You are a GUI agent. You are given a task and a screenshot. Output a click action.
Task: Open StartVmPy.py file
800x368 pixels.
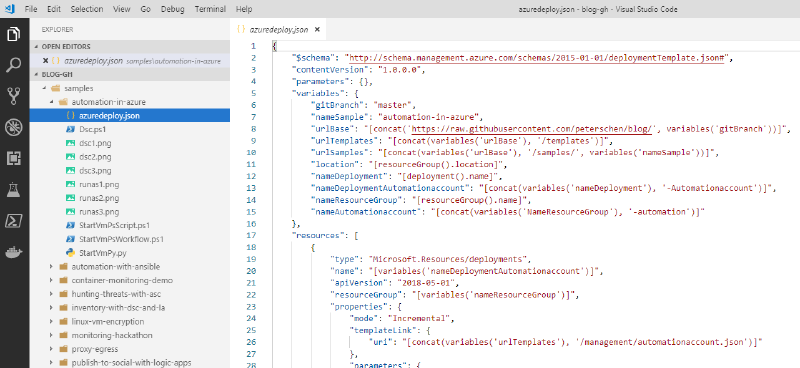click(x=130, y=253)
